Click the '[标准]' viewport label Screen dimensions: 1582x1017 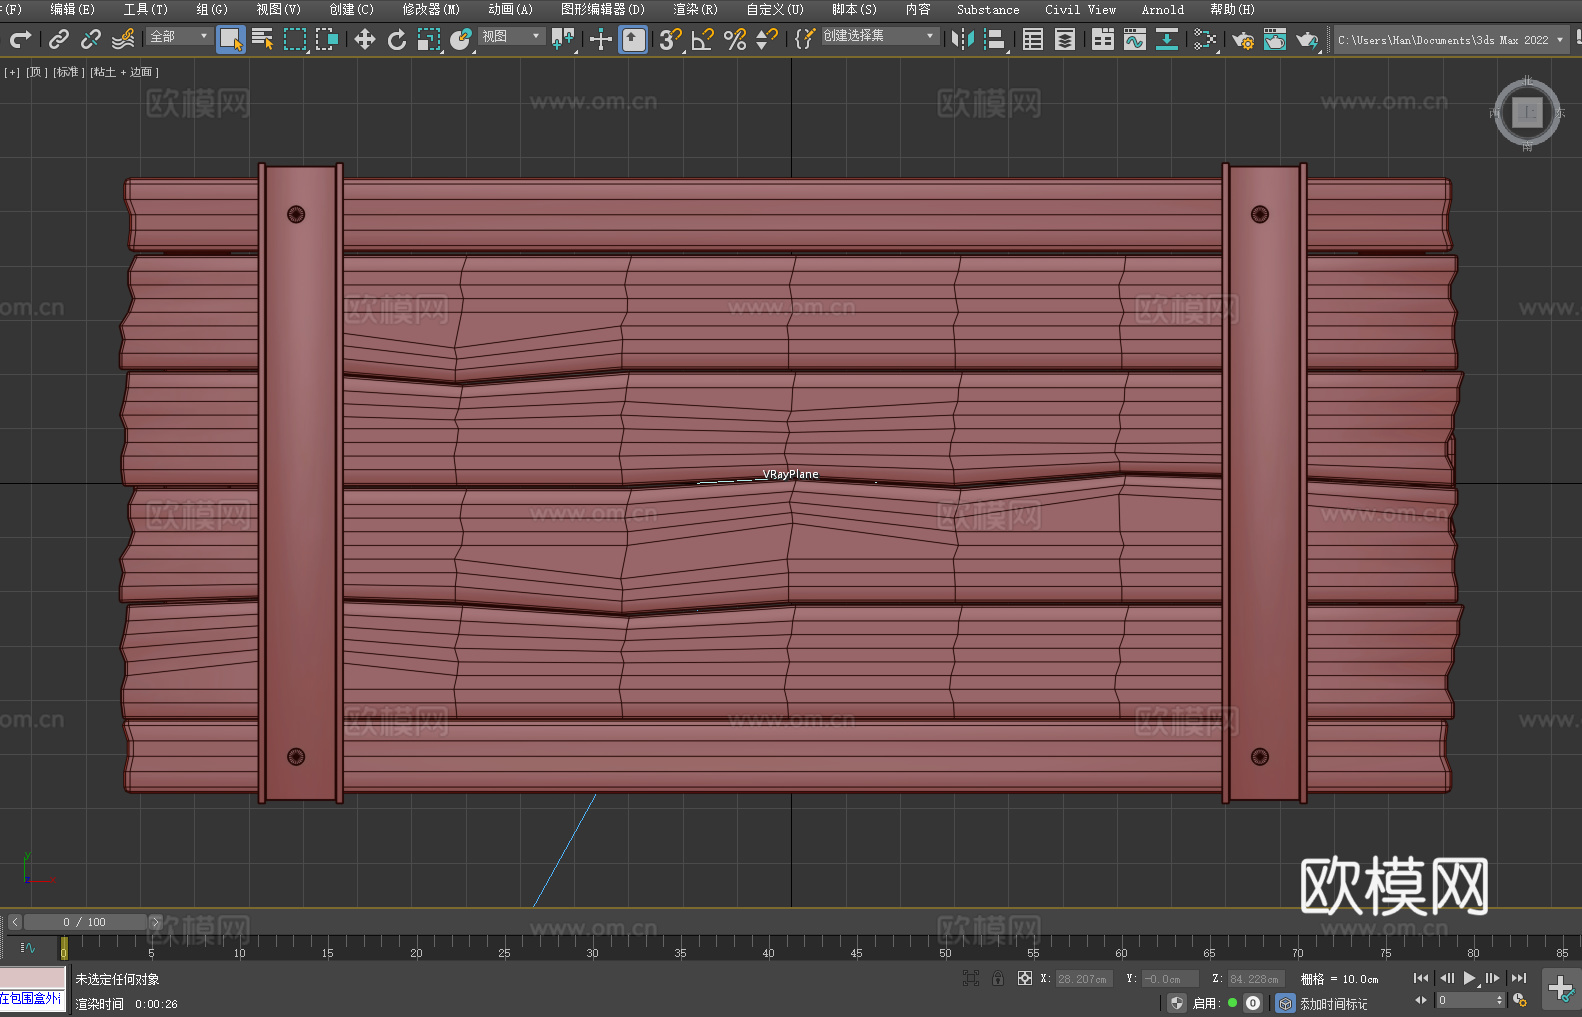[67, 72]
